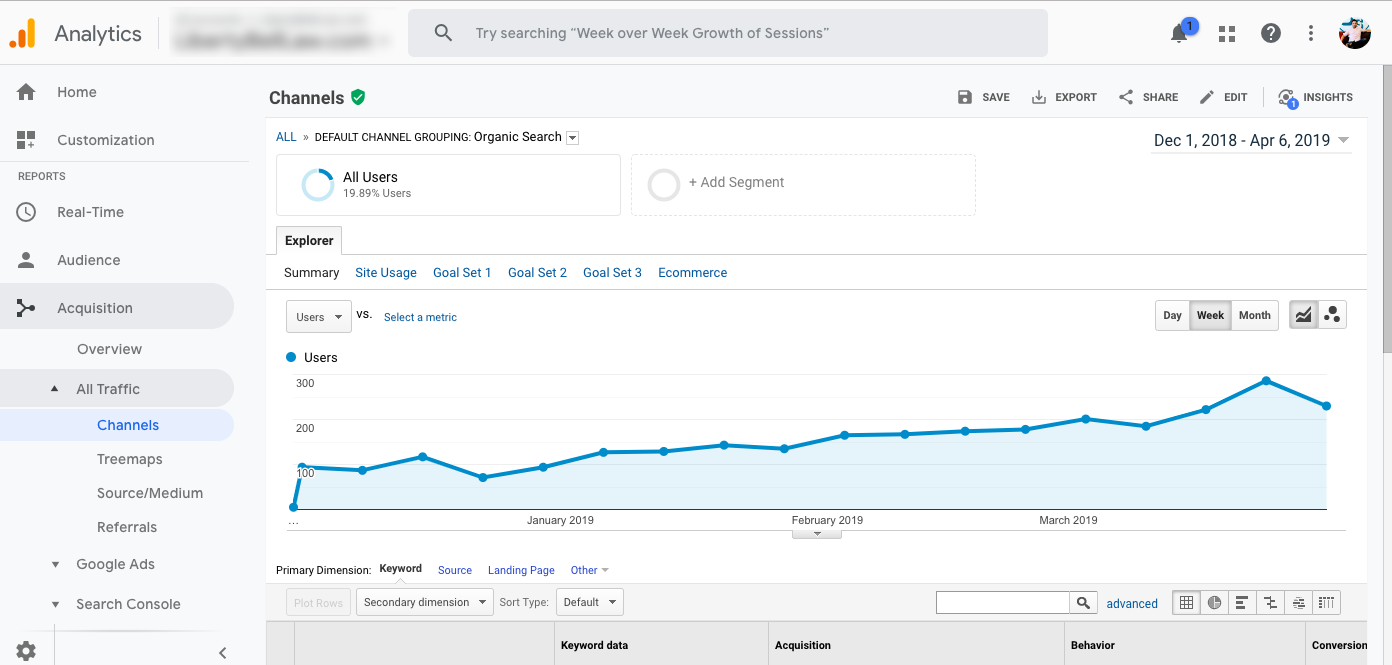Expand the Google Ads section
This screenshot has height=665, width=1392.
(x=56, y=565)
